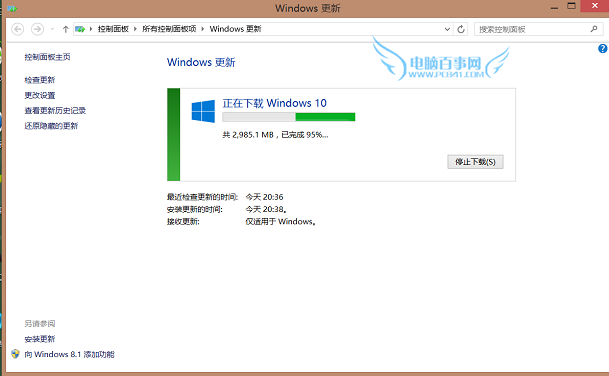Open the address bar history dropdown
Image resolution: width=609 pixels, height=376 pixels.
[x=447, y=29]
